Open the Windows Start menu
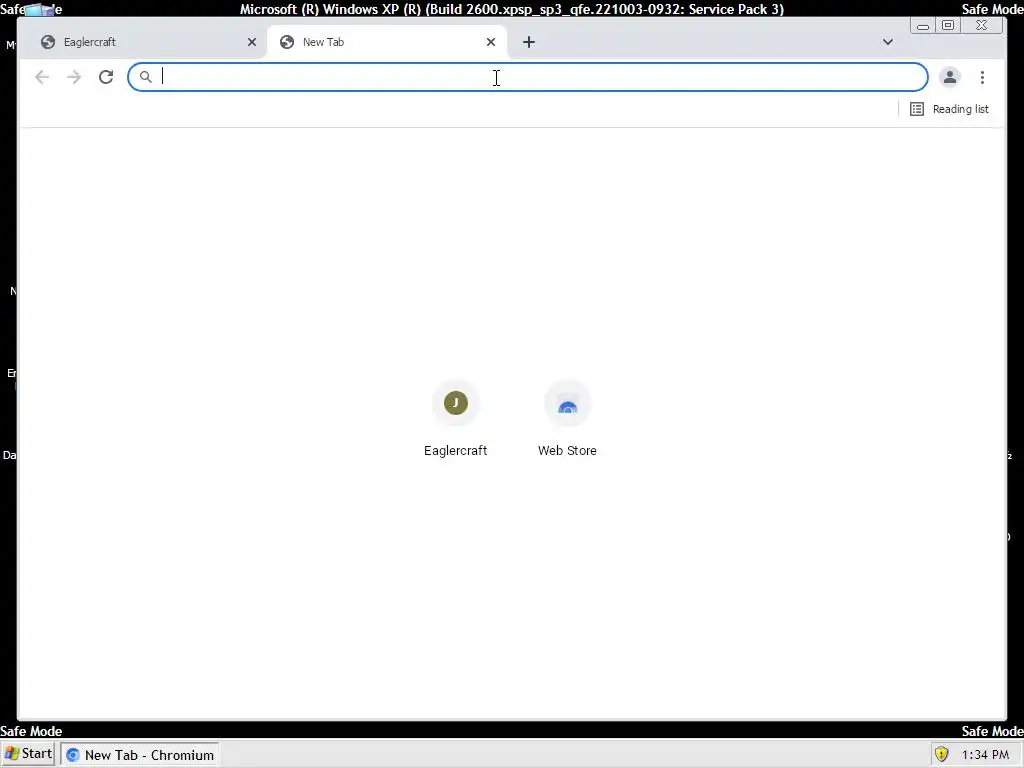 click(28, 754)
